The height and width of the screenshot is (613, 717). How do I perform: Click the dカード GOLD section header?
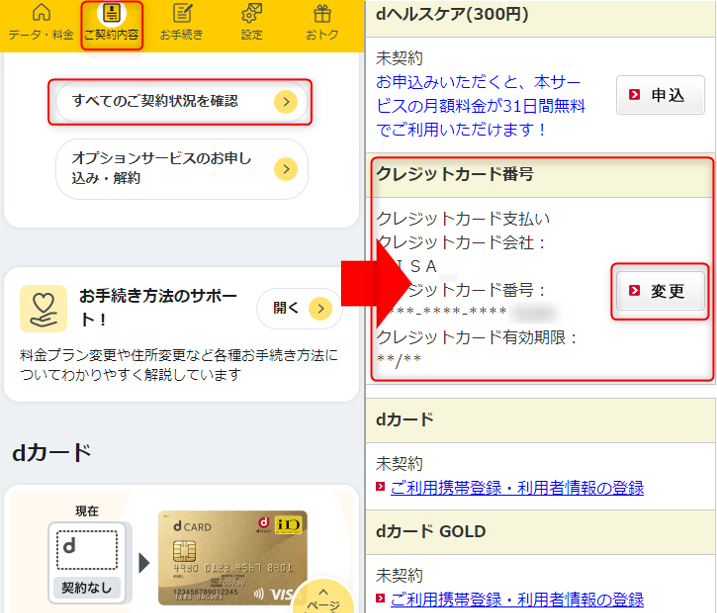[x=541, y=532]
